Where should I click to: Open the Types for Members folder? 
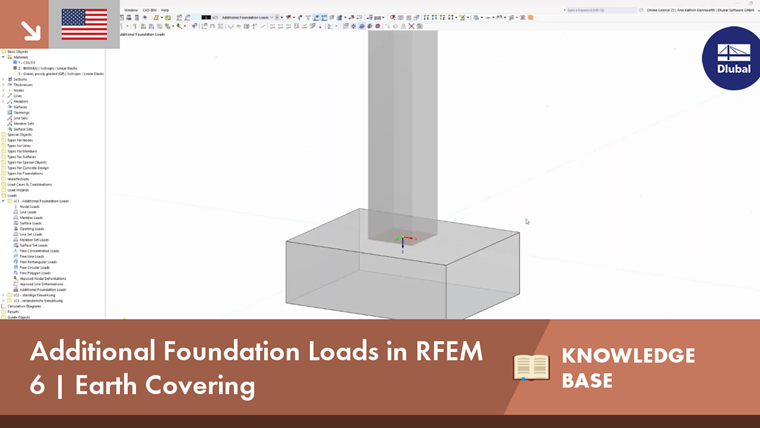click(x=22, y=151)
